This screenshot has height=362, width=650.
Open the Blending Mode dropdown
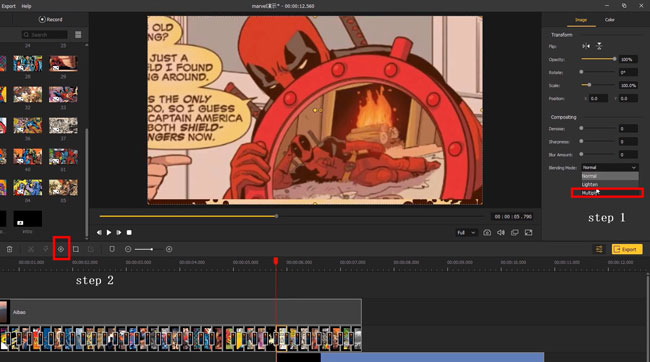coord(609,168)
